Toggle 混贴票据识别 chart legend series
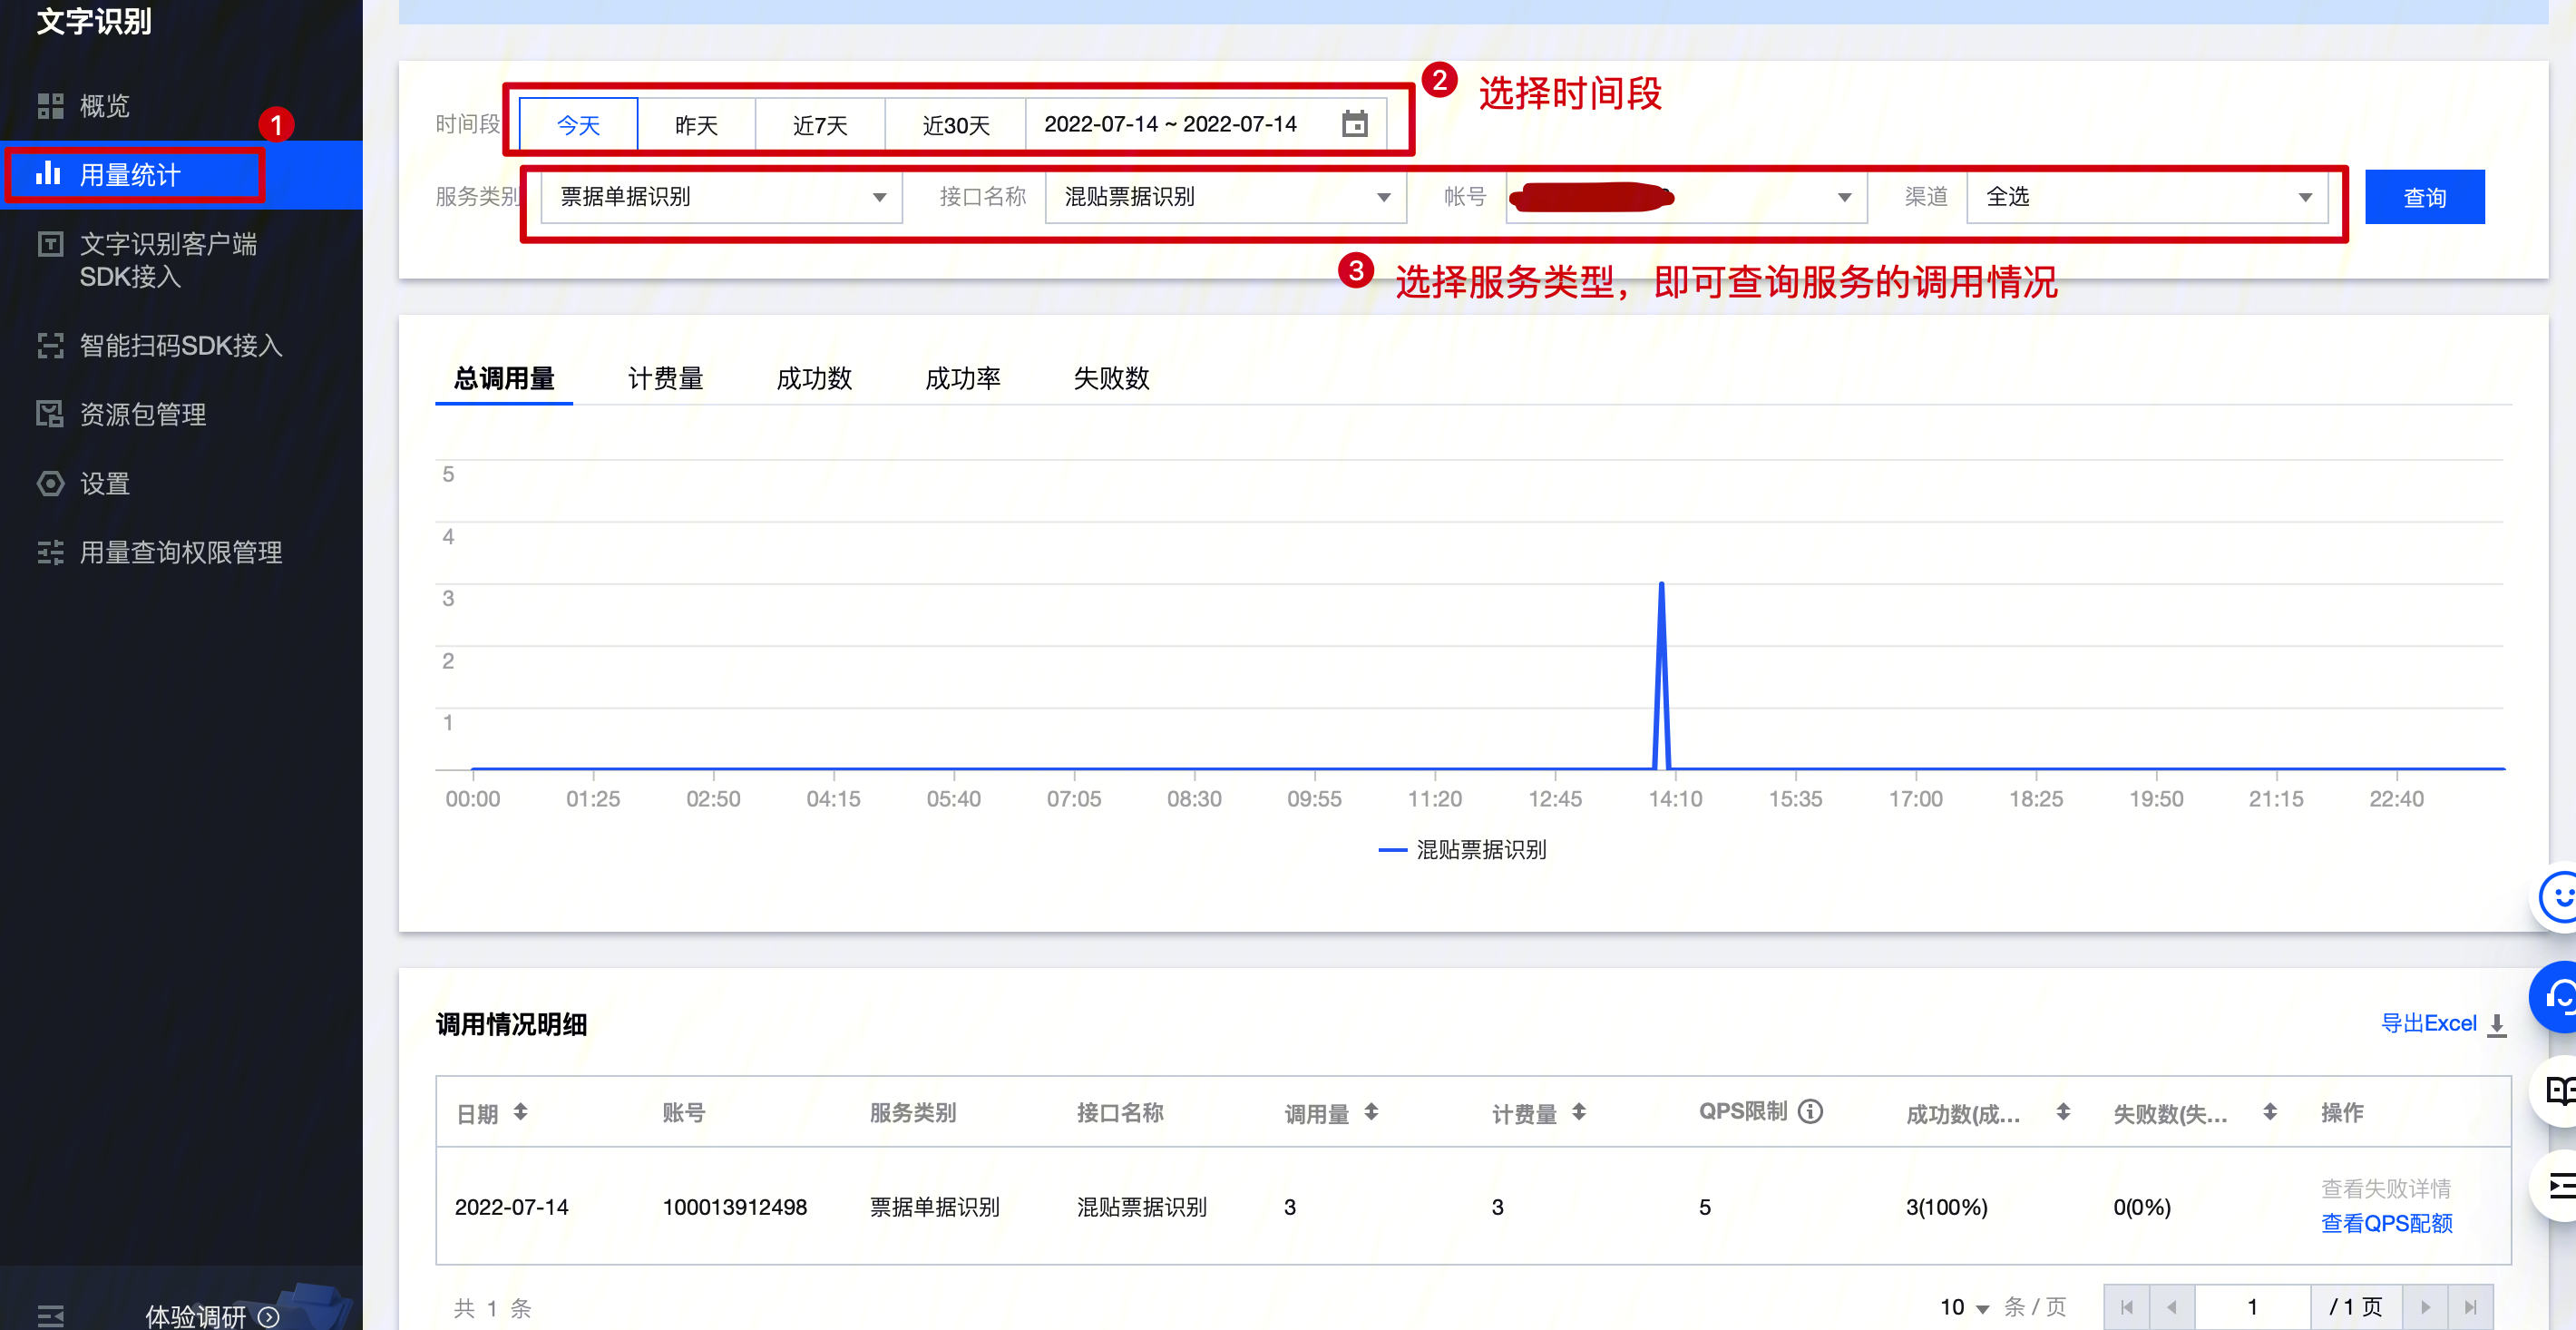This screenshot has height=1330, width=2576. tap(1462, 850)
